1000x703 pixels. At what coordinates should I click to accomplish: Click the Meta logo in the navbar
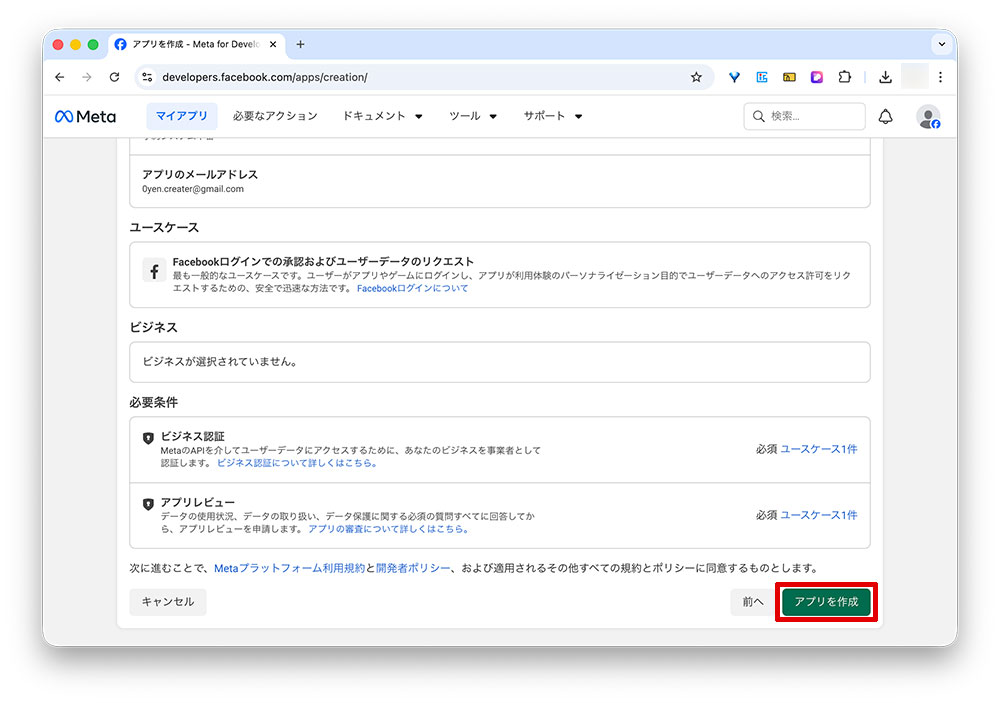(85, 116)
